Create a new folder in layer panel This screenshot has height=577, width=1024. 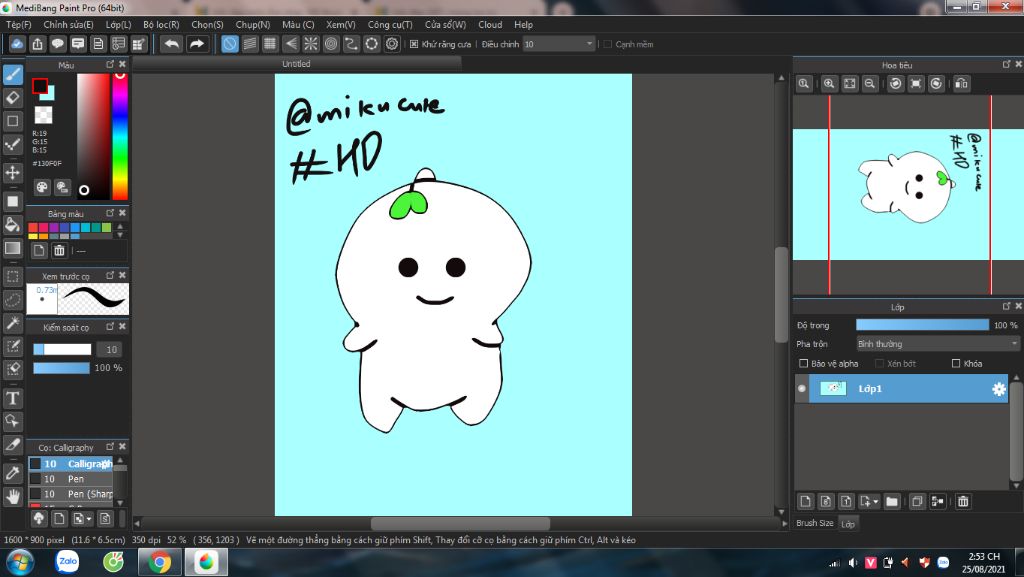pos(892,501)
